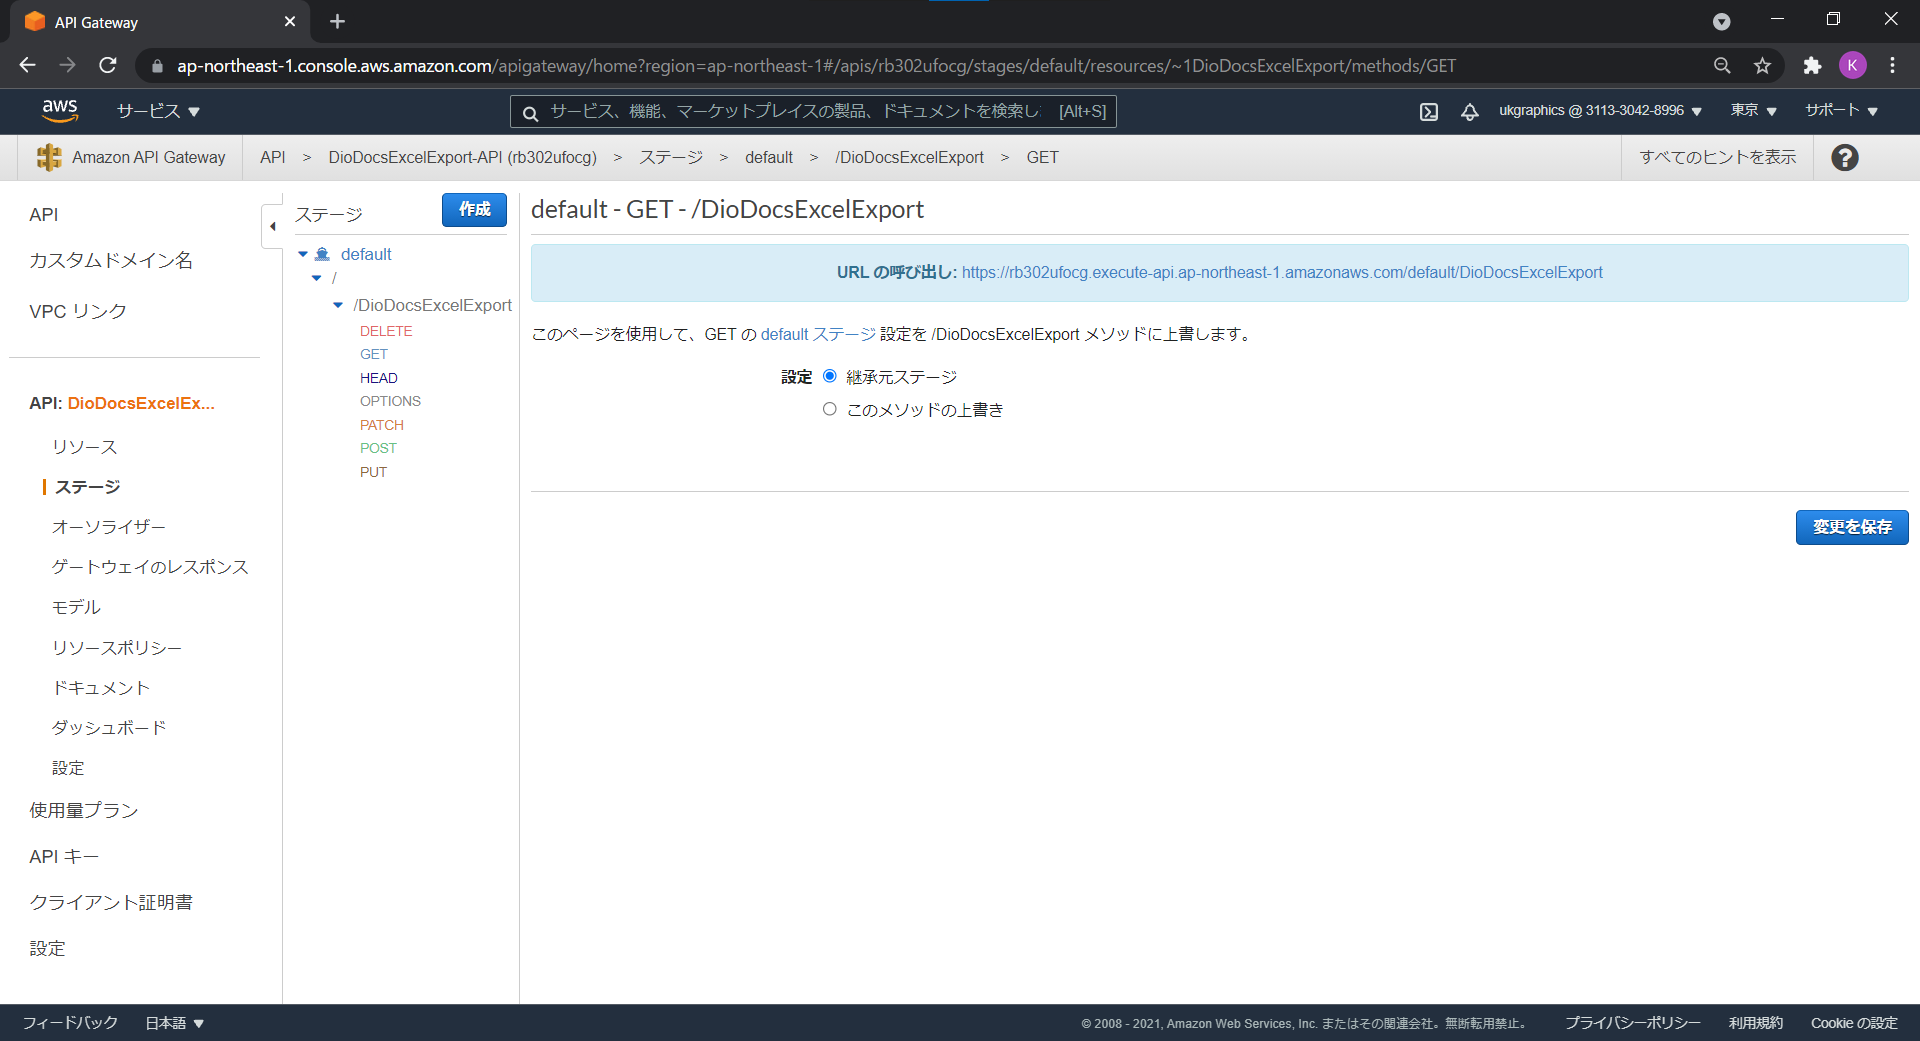Open the Chrome three-dot menu
The image size is (1920, 1041).
[x=1892, y=65]
